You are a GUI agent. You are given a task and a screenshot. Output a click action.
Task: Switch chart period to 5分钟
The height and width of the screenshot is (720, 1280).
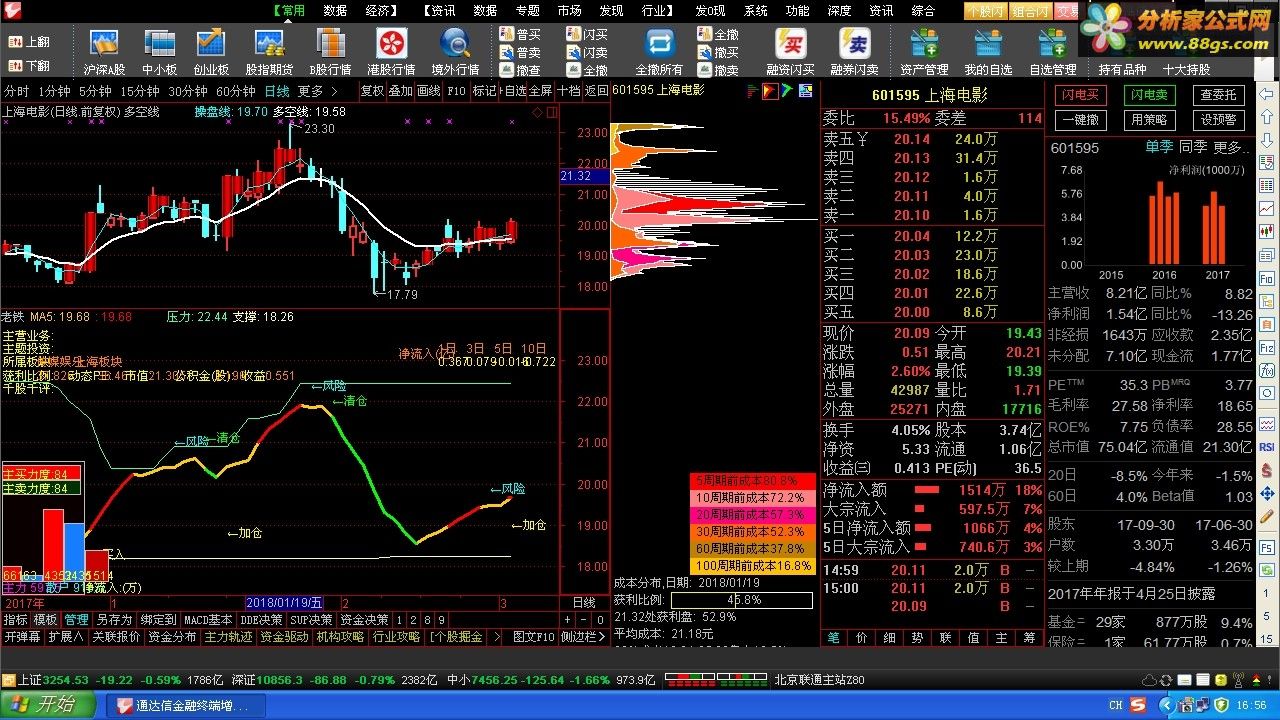[x=94, y=90]
